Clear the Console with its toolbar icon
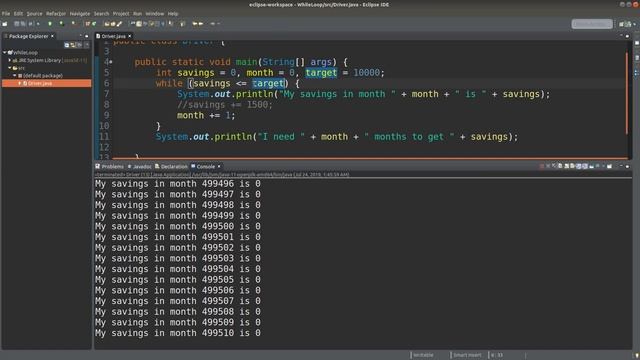The width and height of the screenshot is (640, 360). pos(560,166)
